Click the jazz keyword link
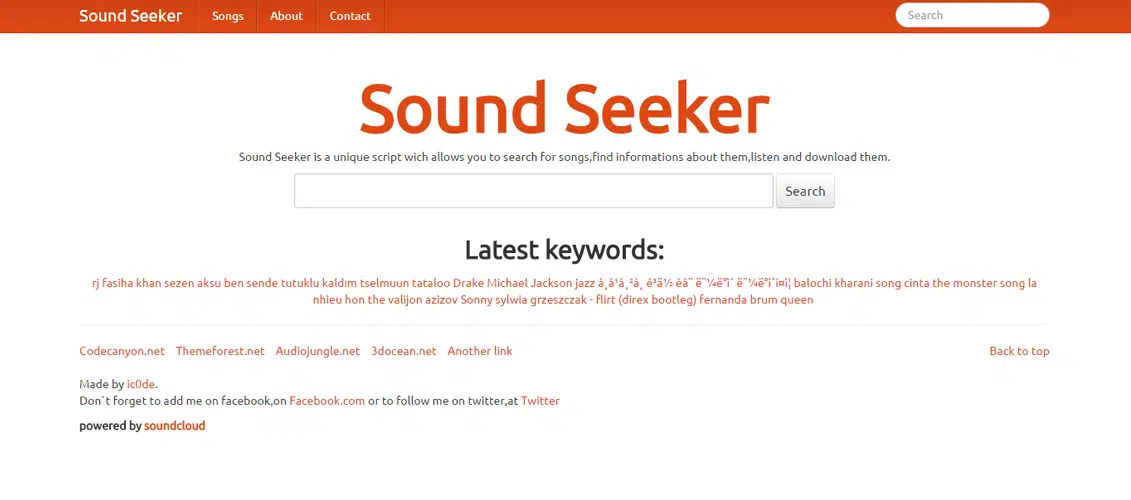This screenshot has width=1131, height=500. (585, 283)
